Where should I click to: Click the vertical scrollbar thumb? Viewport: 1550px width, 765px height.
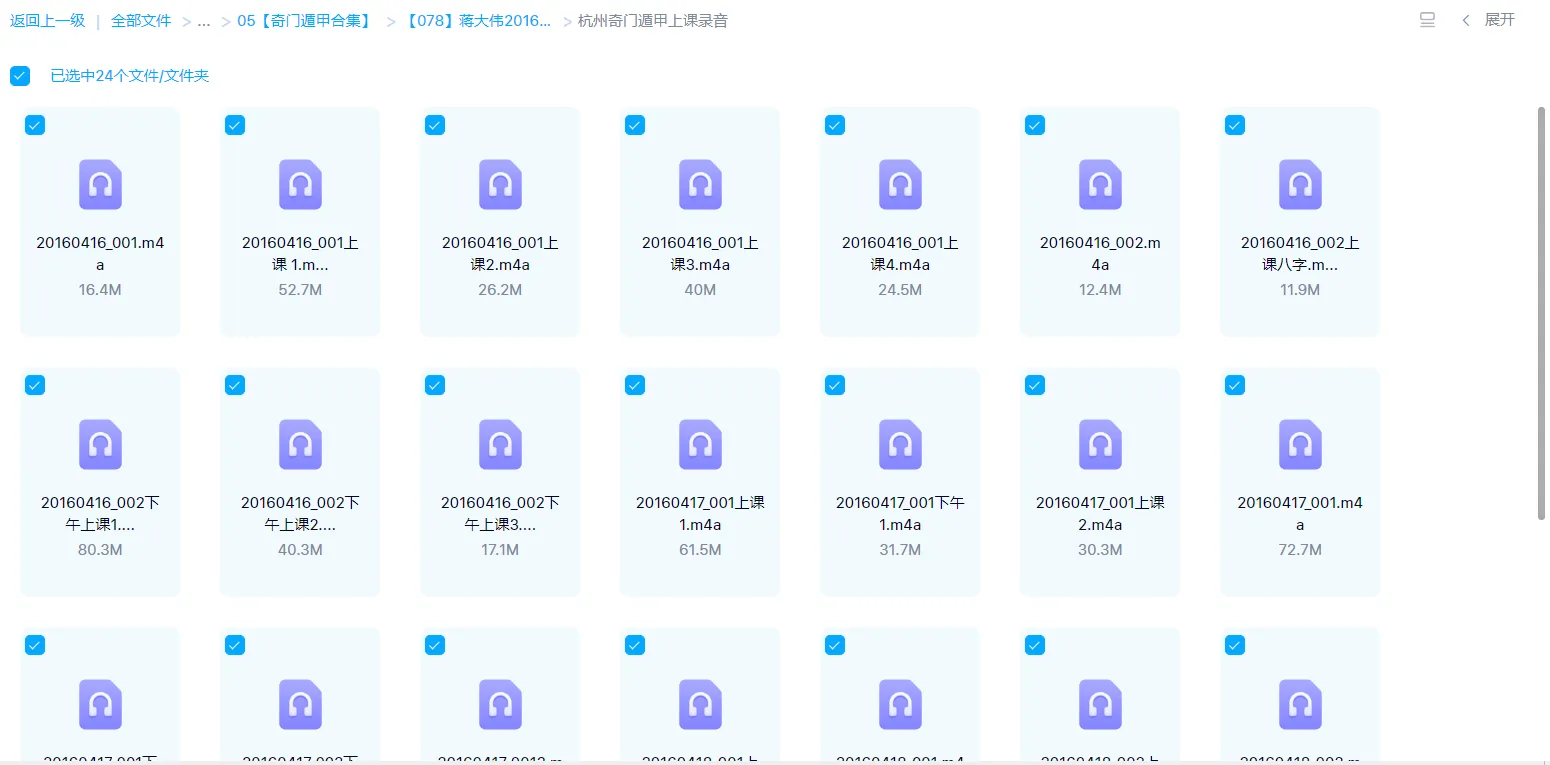pyautogui.click(x=1541, y=312)
